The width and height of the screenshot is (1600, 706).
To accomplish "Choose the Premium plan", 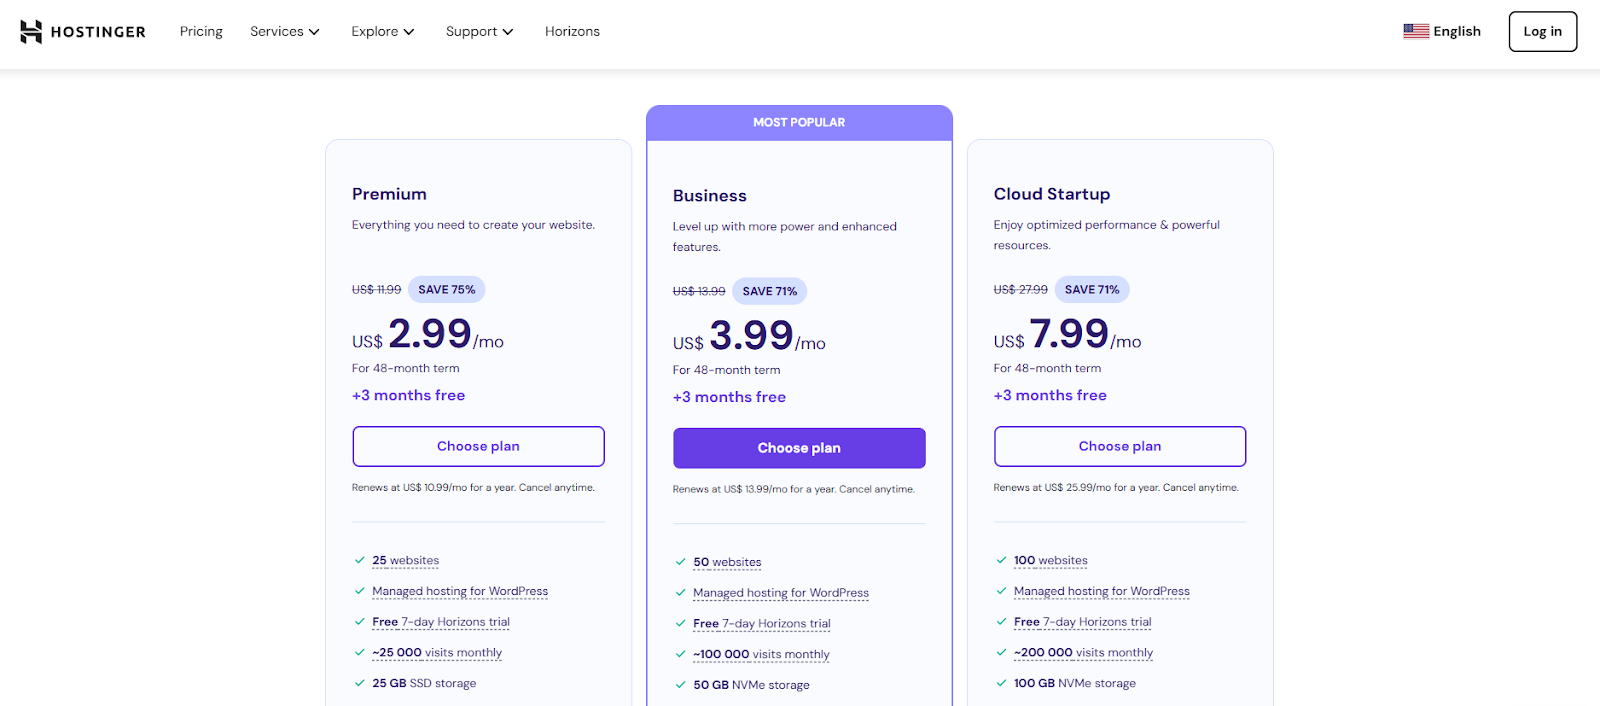I will (478, 446).
